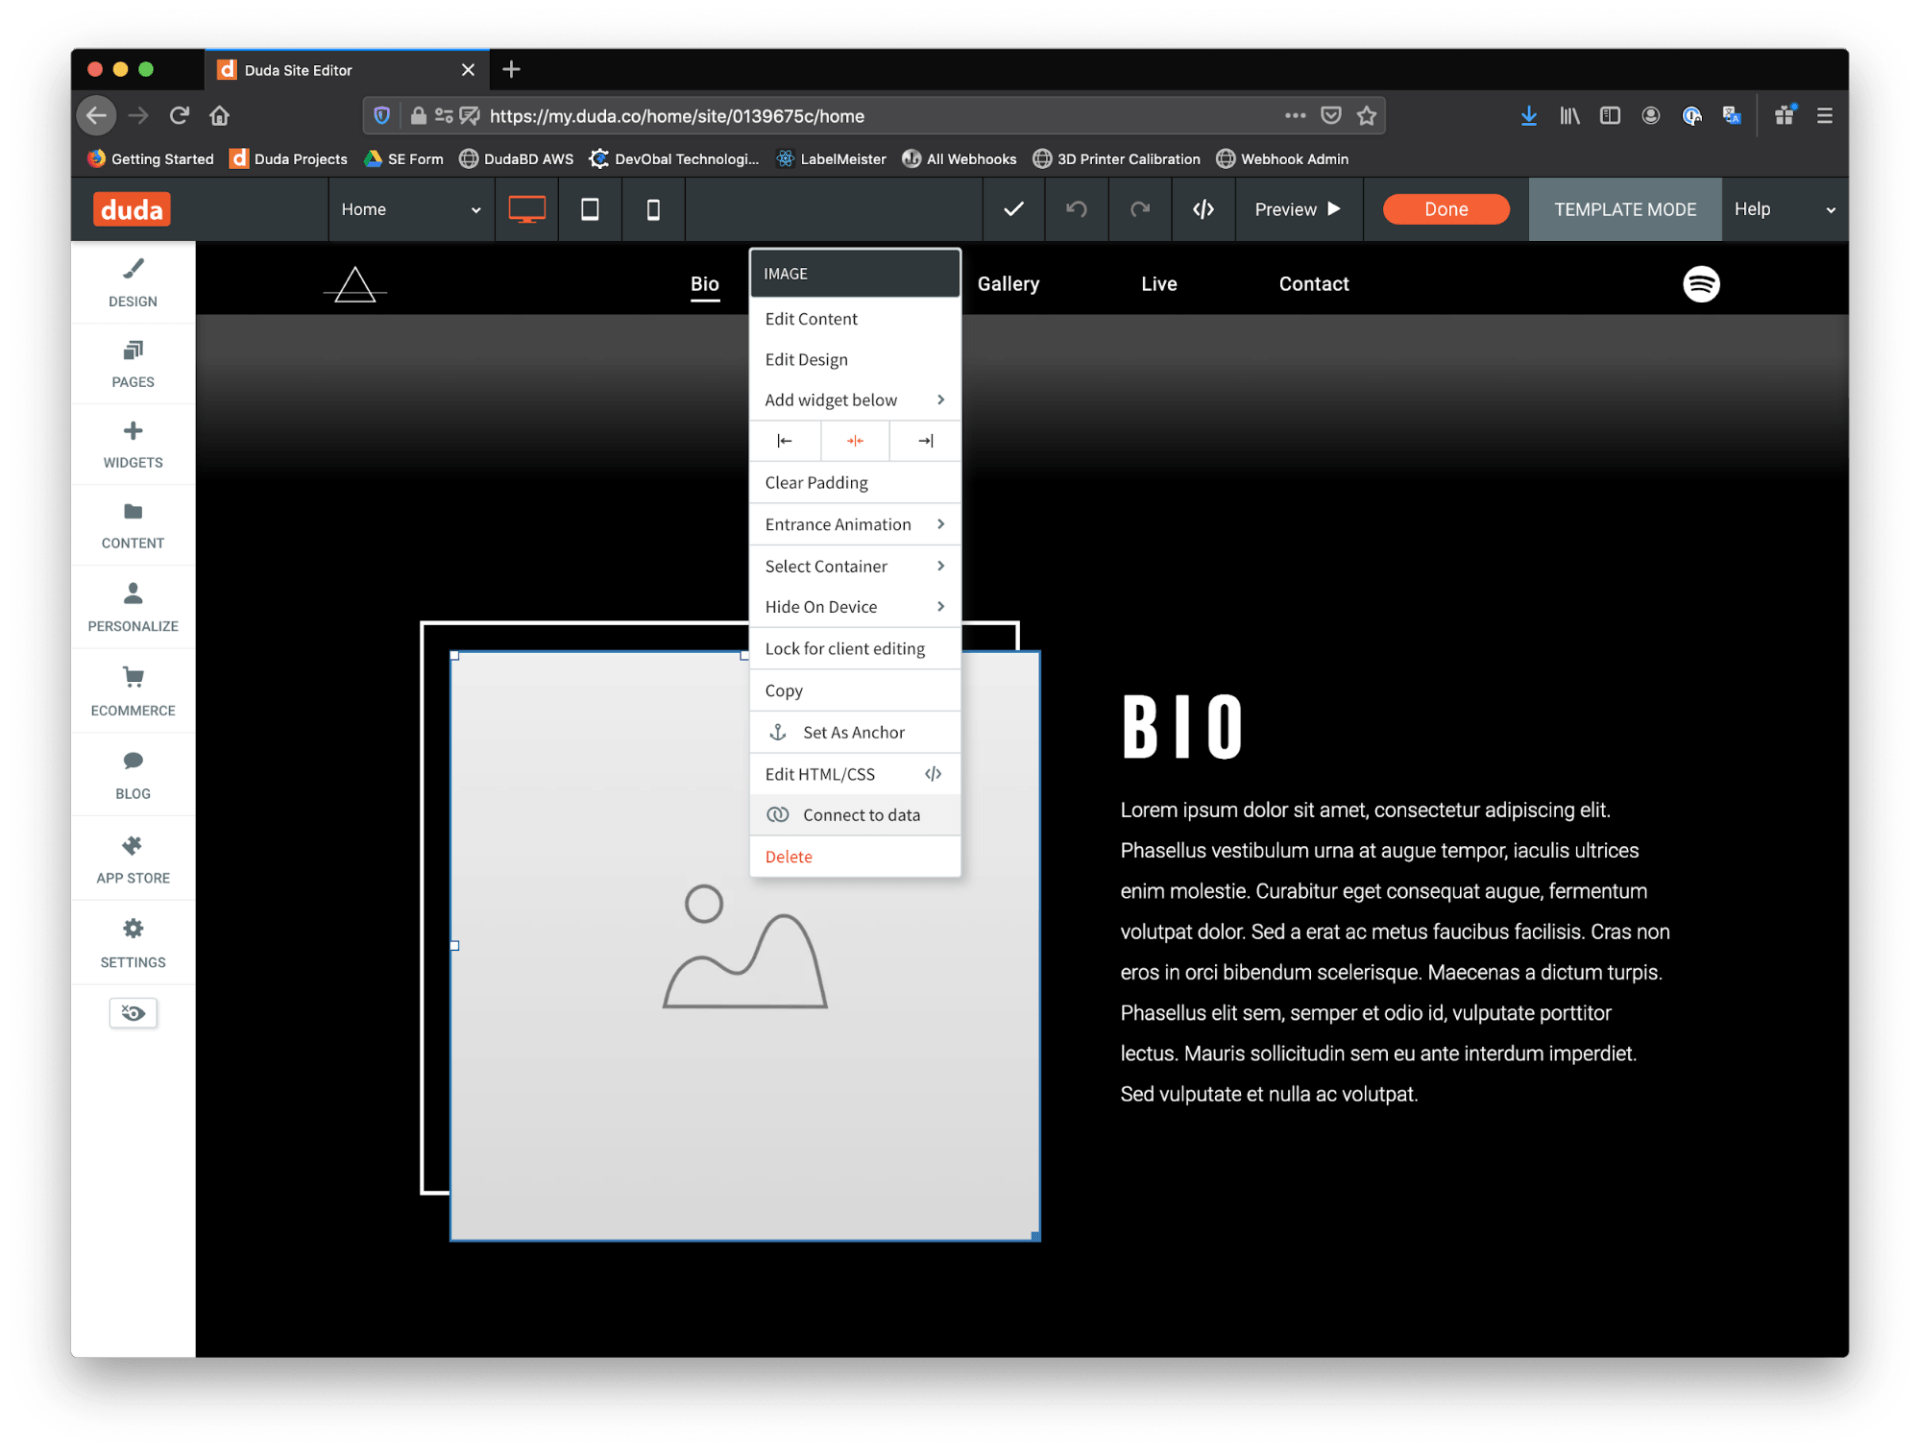The width and height of the screenshot is (1920, 1452).
Task: Choose Lock for client editing
Action: click(854, 648)
